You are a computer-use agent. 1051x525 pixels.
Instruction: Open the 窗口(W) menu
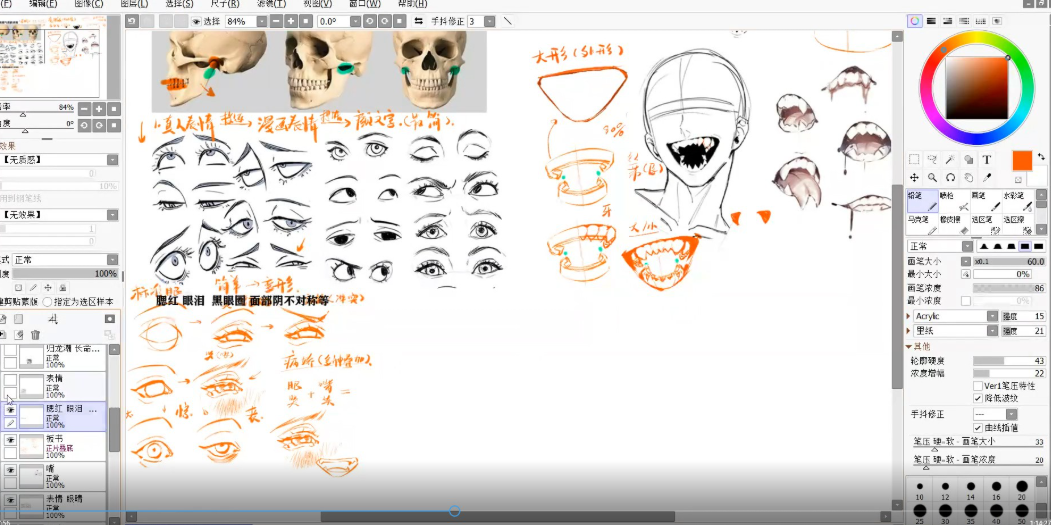click(x=364, y=4)
